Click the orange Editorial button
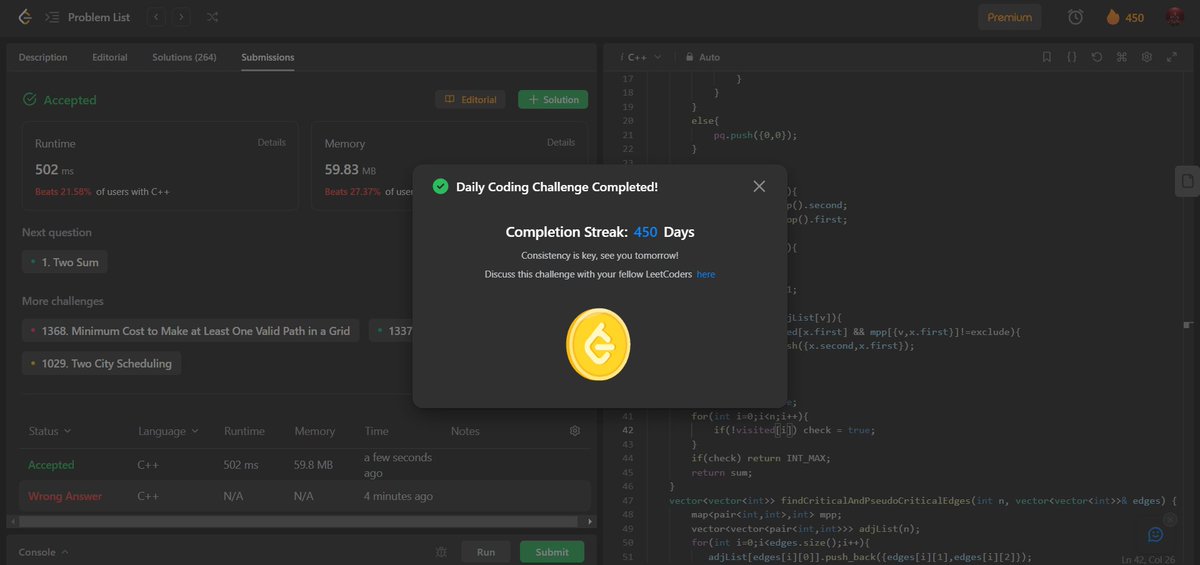 click(x=470, y=99)
